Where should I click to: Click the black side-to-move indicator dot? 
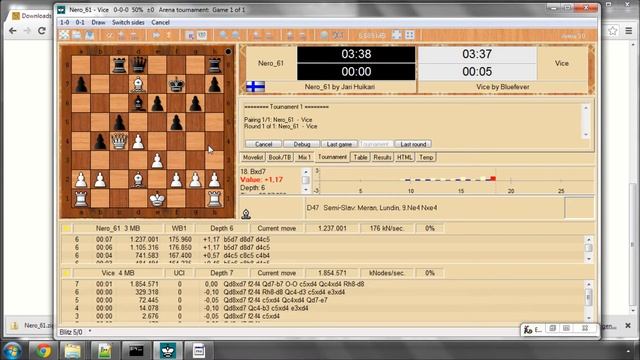tap(228, 51)
